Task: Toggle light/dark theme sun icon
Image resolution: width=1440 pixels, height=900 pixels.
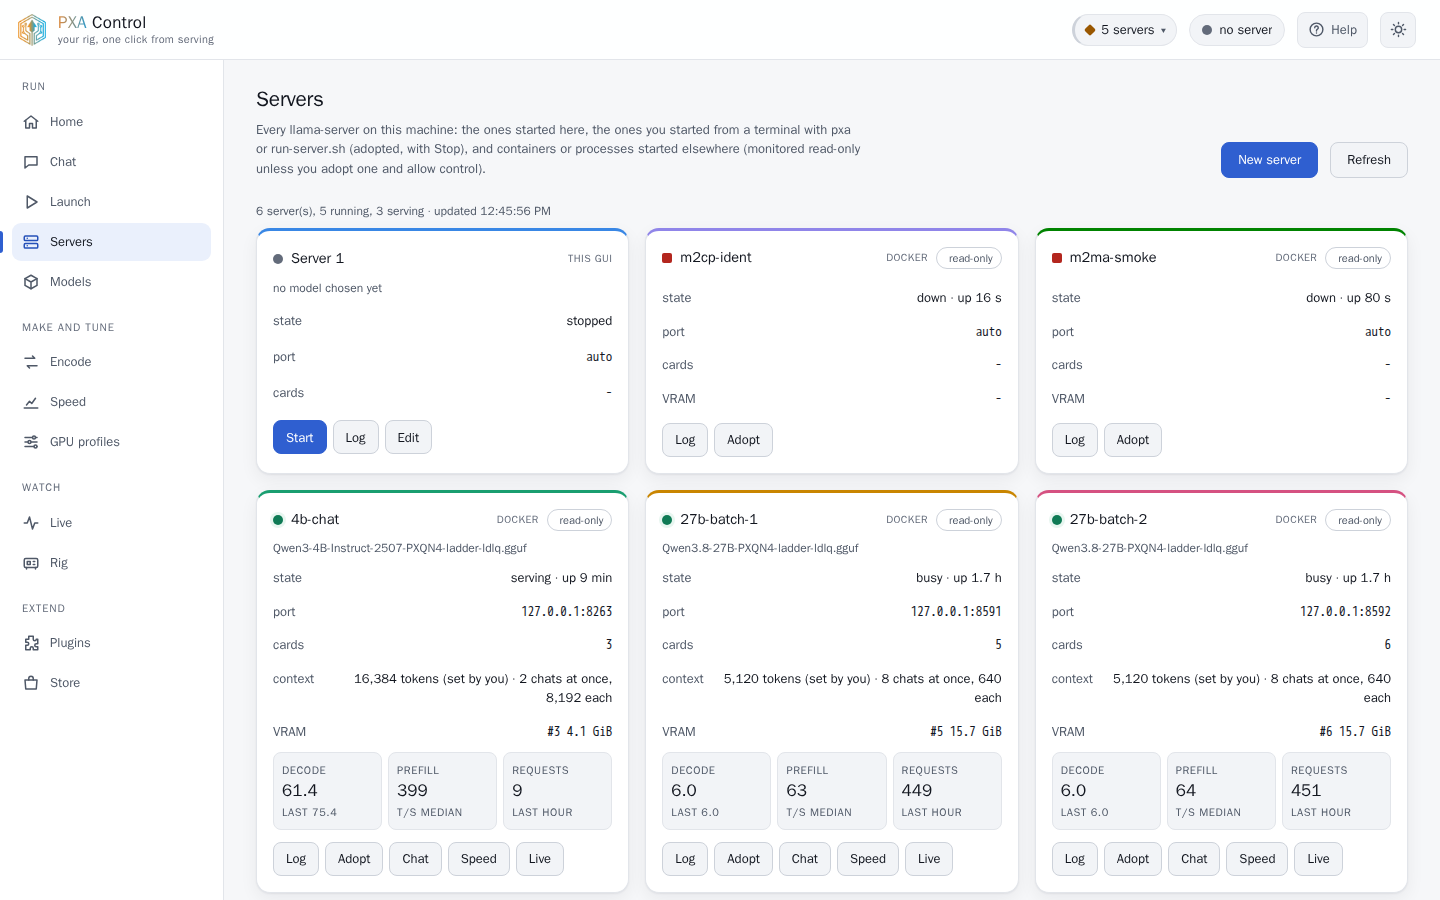Action: pyautogui.click(x=1398, y=30)
